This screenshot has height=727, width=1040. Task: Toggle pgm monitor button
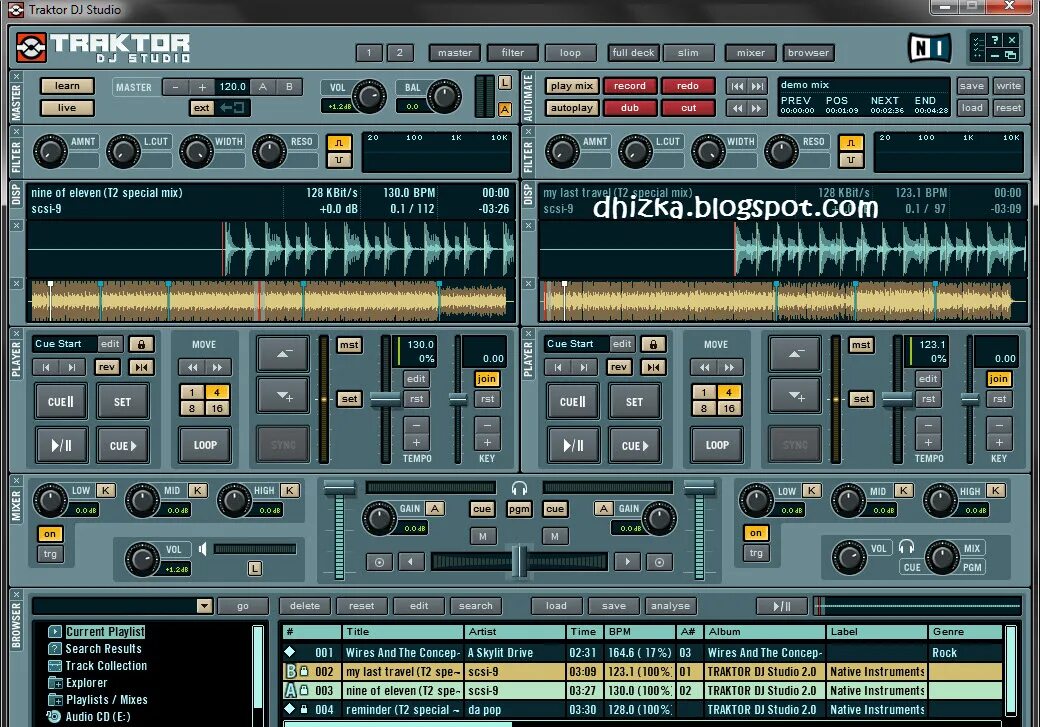[x=519, y=509]
